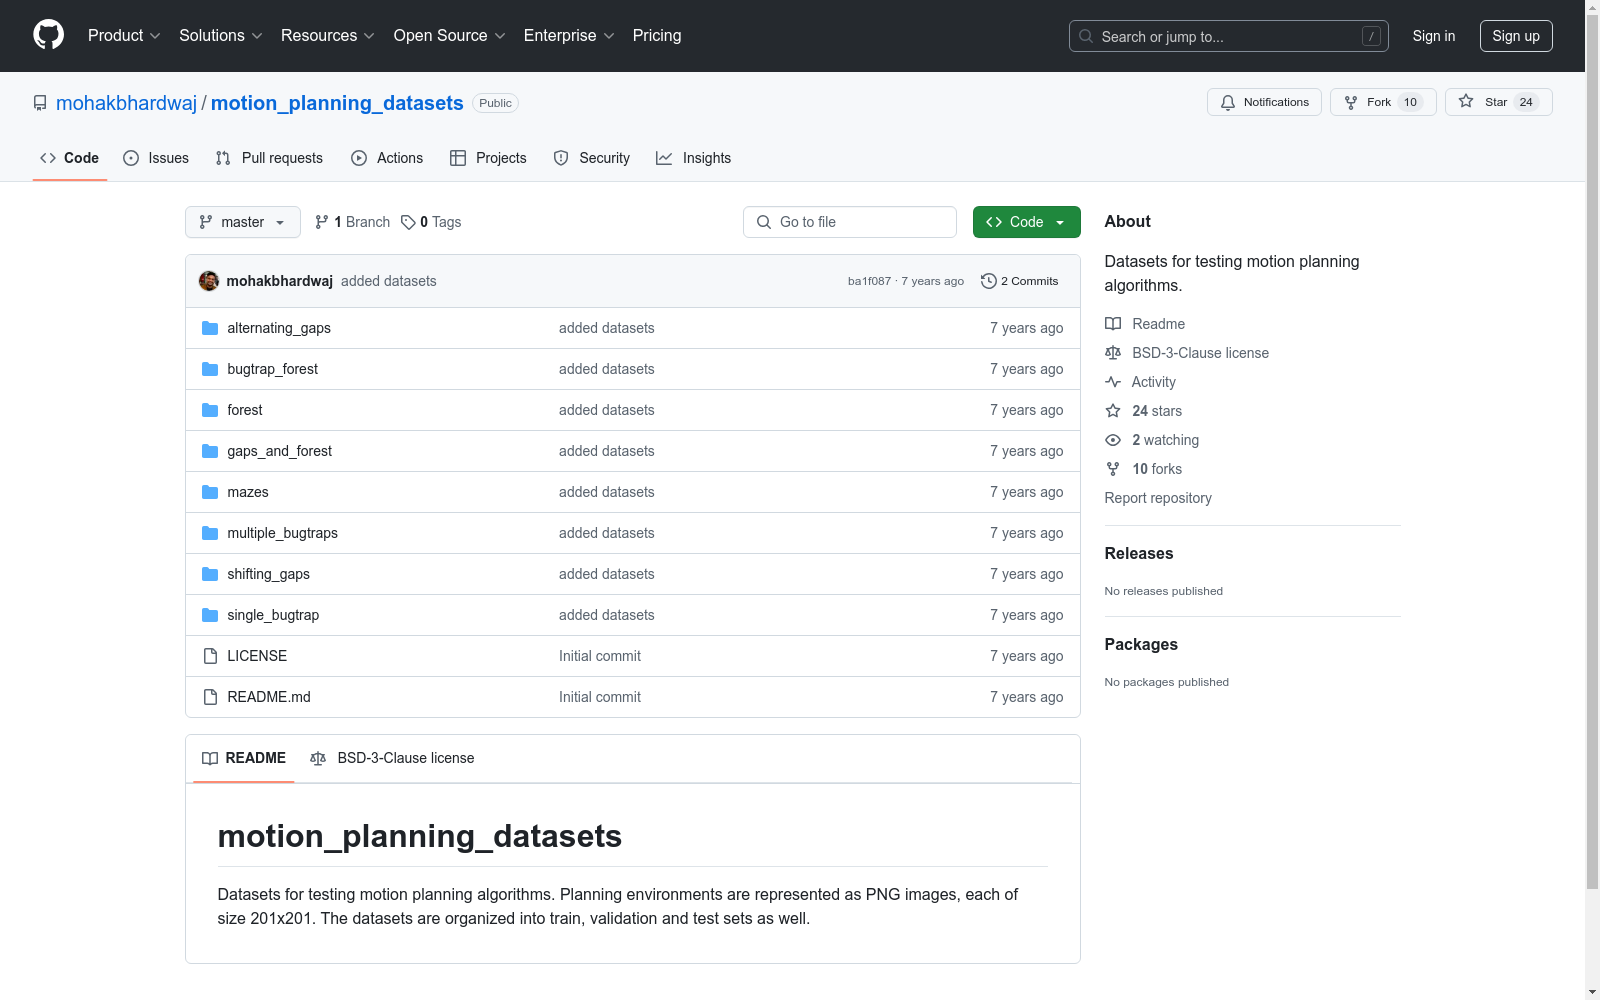This screenshot has height=1000, width=1600.
Task: Open the Projects tab
Action: [488, 158]
